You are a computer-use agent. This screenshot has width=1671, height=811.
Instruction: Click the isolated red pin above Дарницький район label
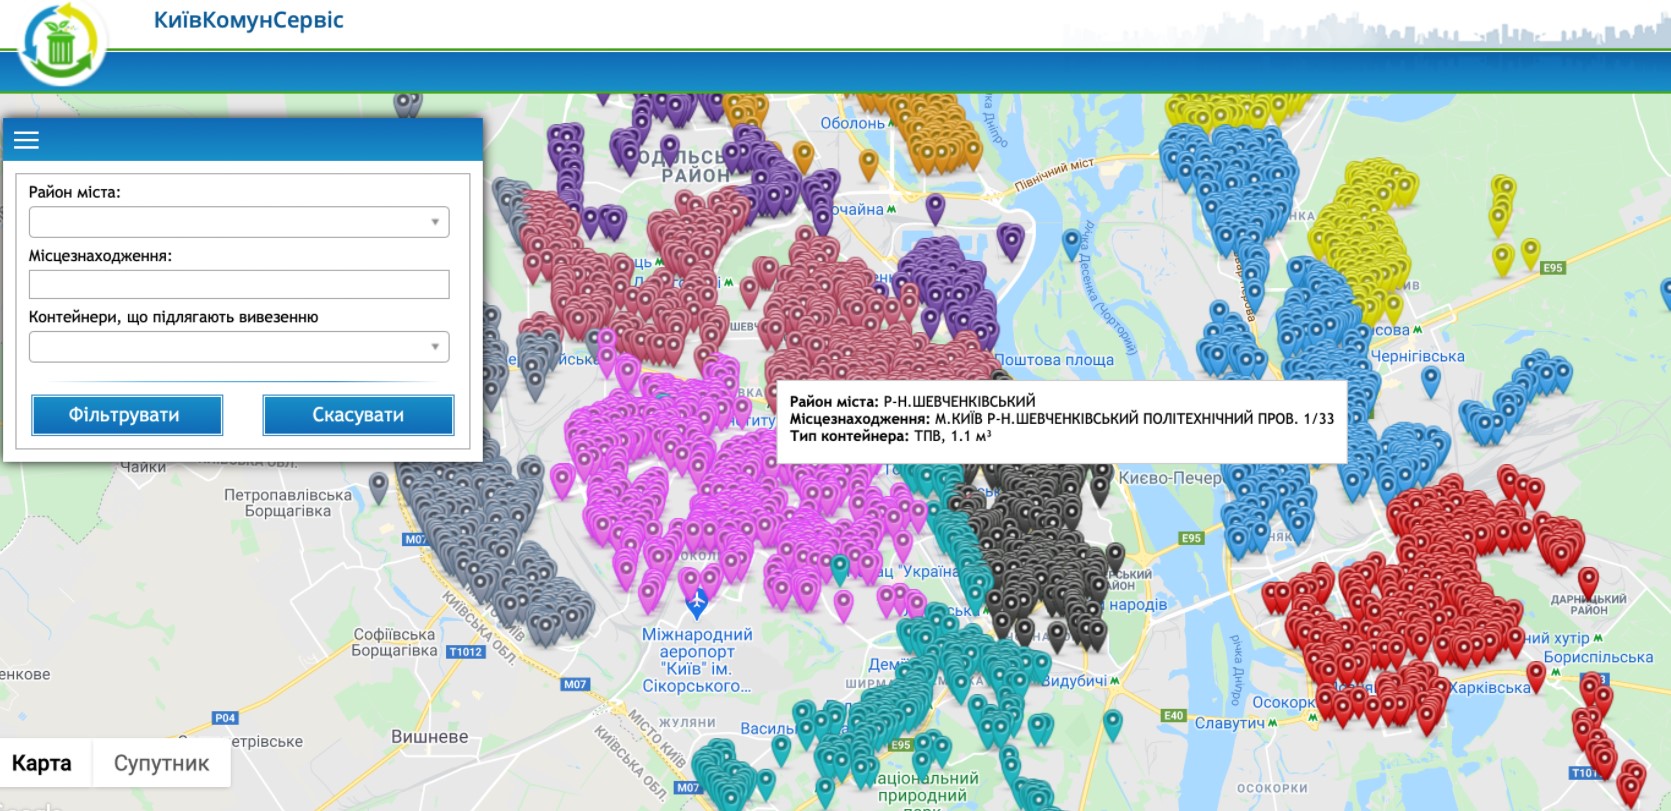tap(1588, 580)
